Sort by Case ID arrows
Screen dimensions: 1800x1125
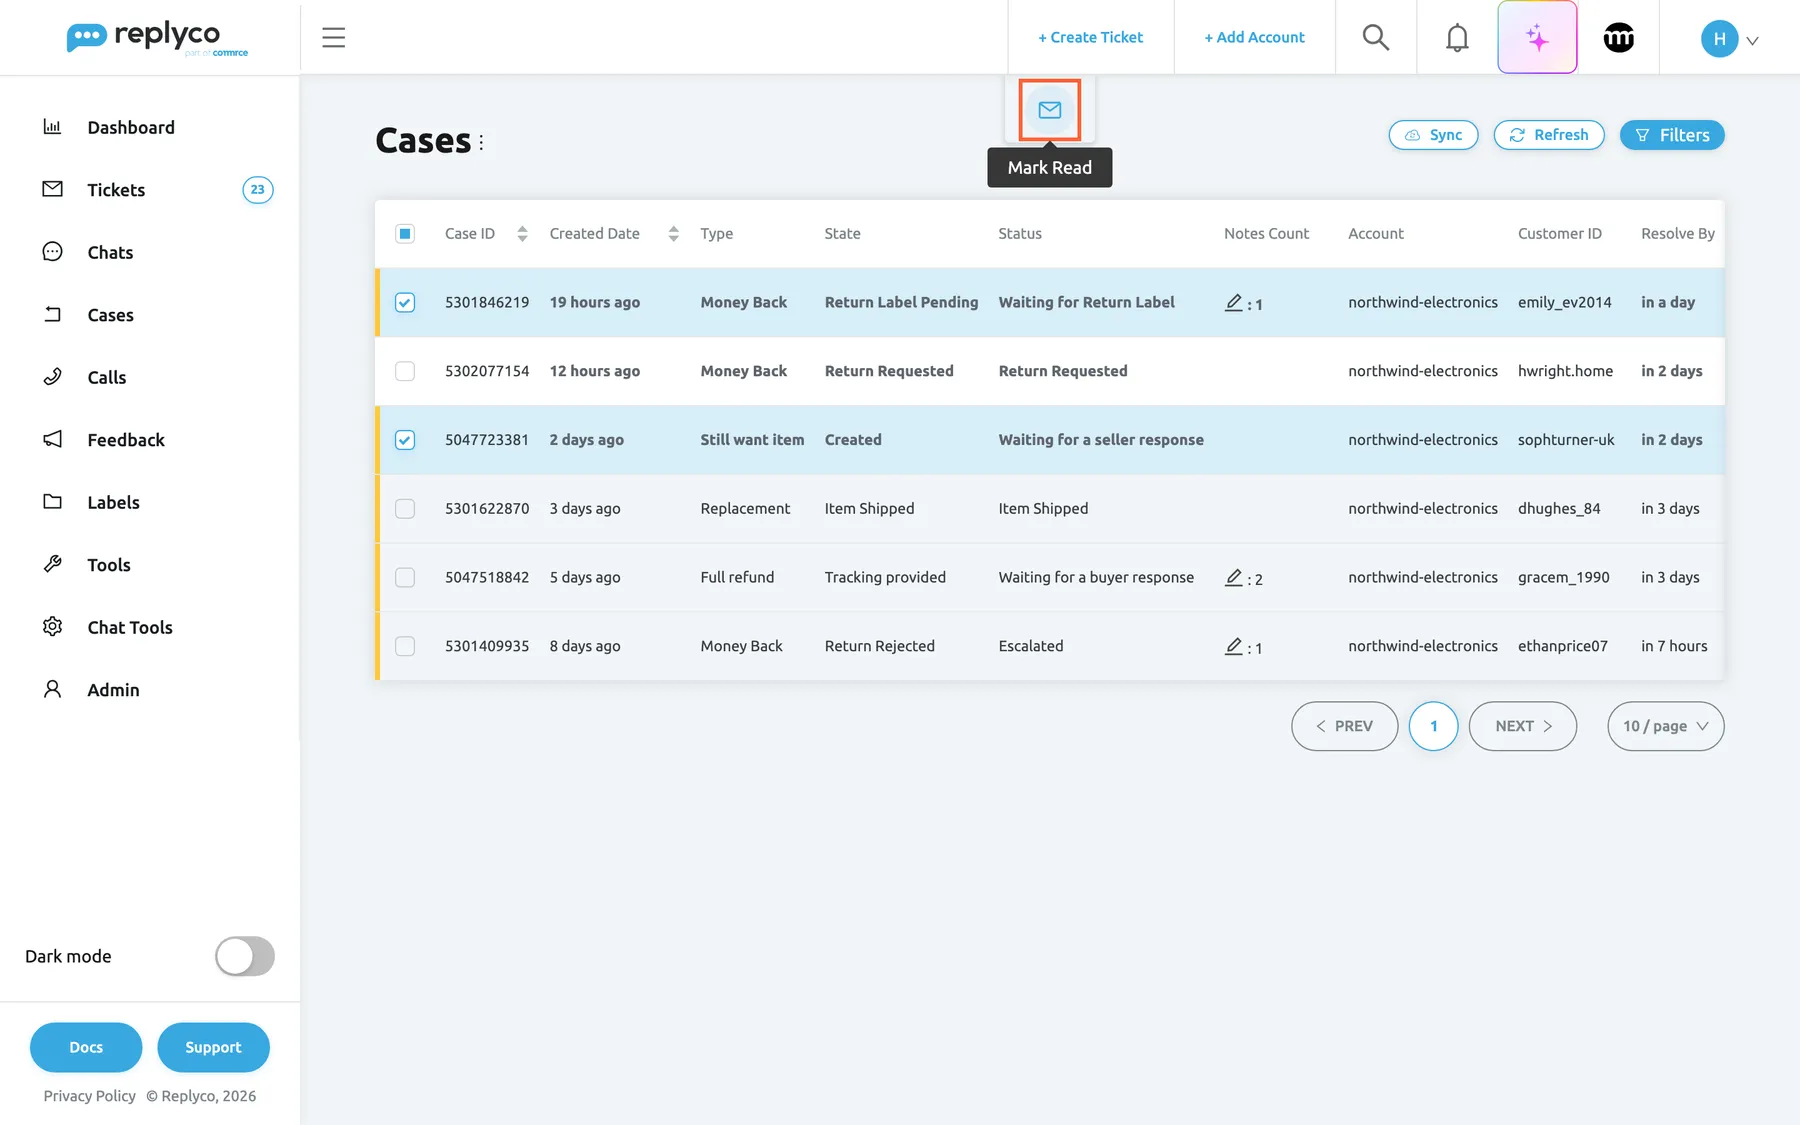(522, 234)
